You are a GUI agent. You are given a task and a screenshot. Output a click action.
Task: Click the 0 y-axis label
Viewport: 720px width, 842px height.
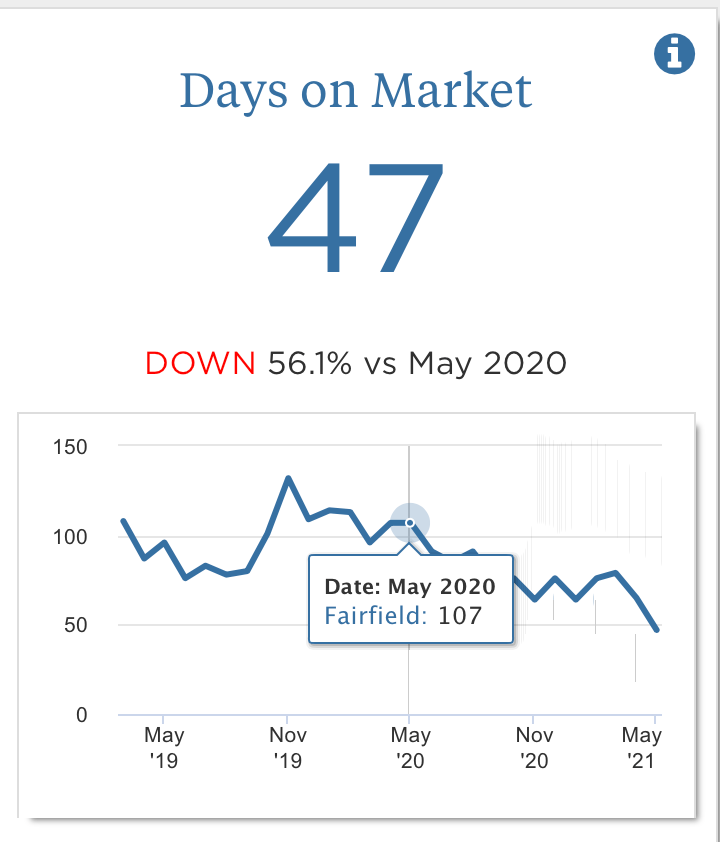[x=82, y=715]
